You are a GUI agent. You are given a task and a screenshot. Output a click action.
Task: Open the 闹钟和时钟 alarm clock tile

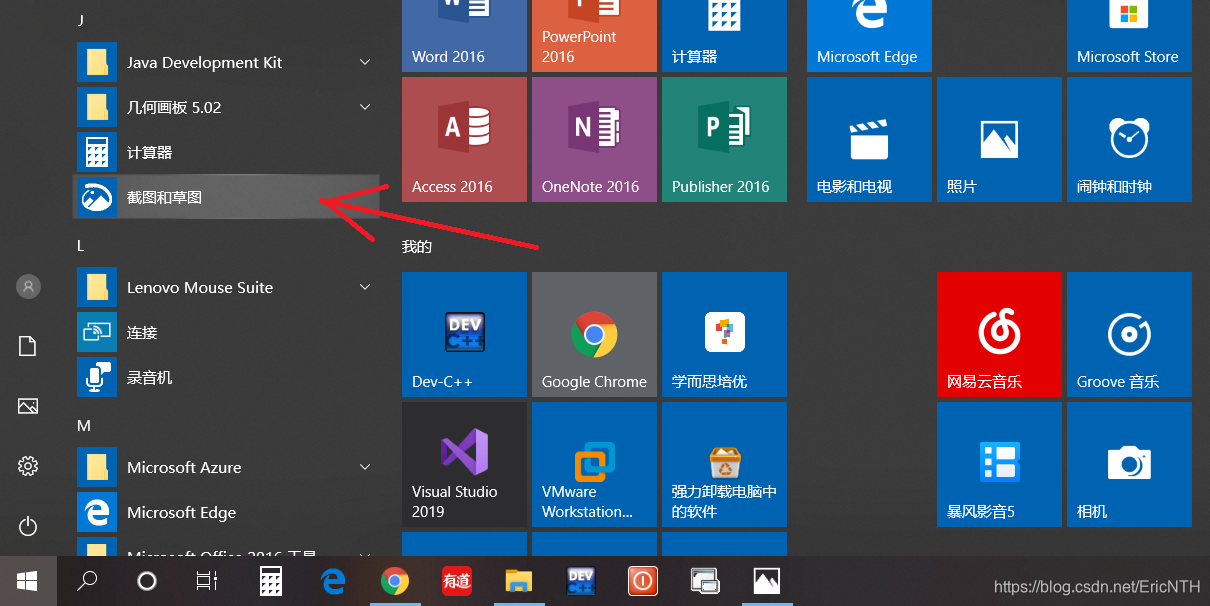pyautogui.click(x=1129, y=139)
